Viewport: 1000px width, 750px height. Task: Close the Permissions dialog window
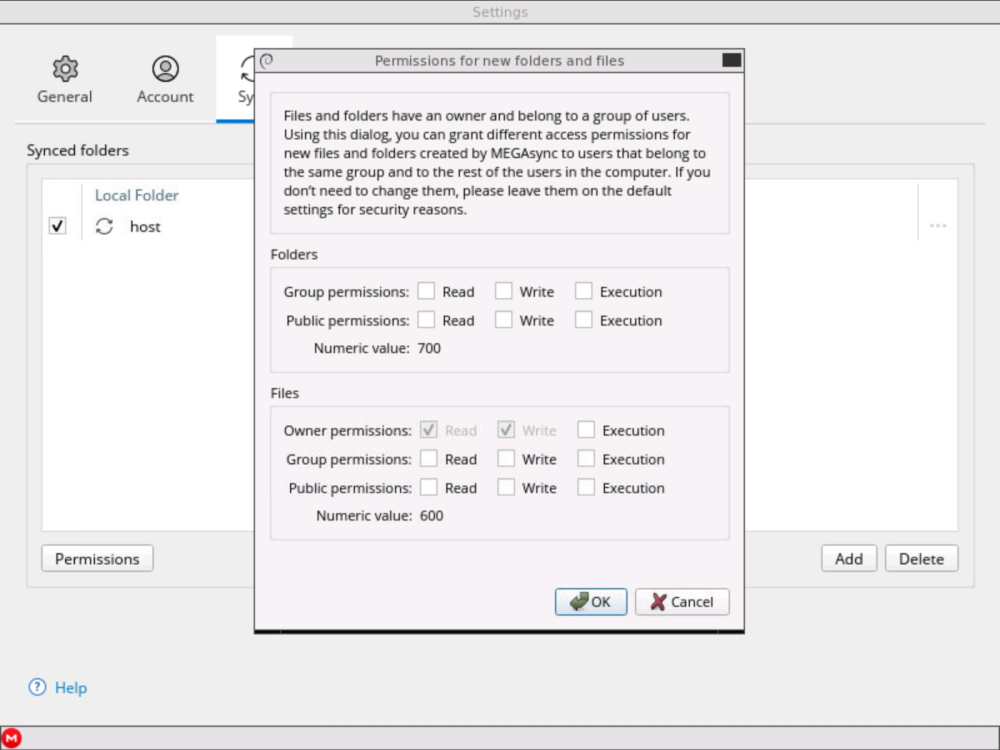pyautogui.click(x=732, y=60)
